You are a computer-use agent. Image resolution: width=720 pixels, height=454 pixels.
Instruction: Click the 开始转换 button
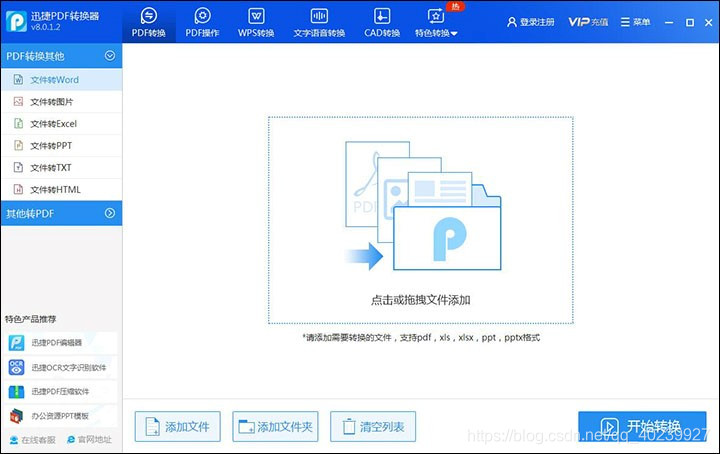point(642,426)
